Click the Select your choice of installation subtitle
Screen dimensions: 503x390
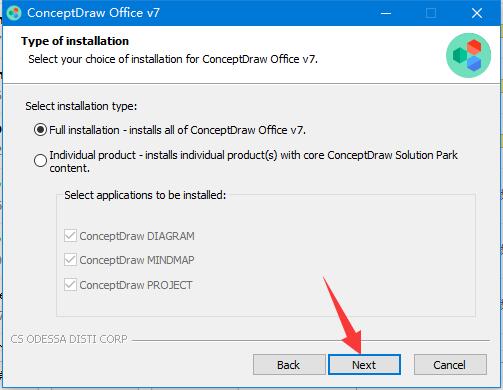point(173,59)
